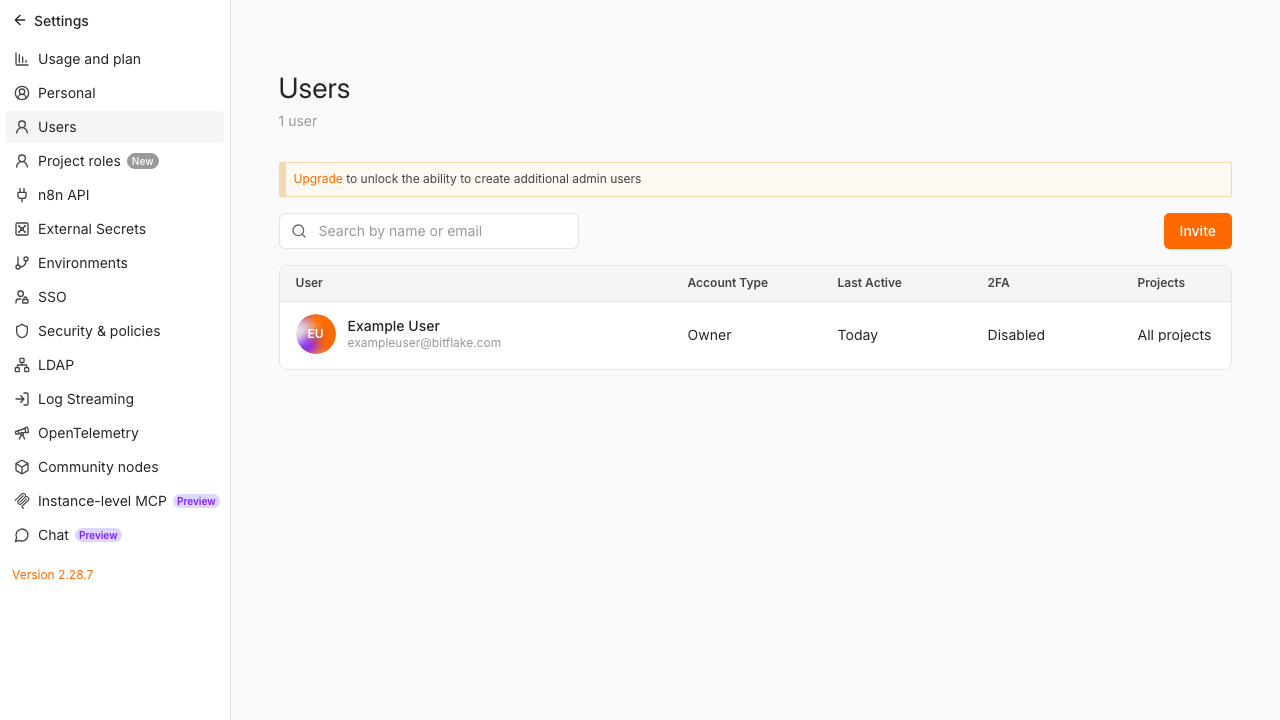Image resolution: width=1280 pixels, height=720 pixels.
Task: Focus the Search by name or email field
Action: pos(429,231)
